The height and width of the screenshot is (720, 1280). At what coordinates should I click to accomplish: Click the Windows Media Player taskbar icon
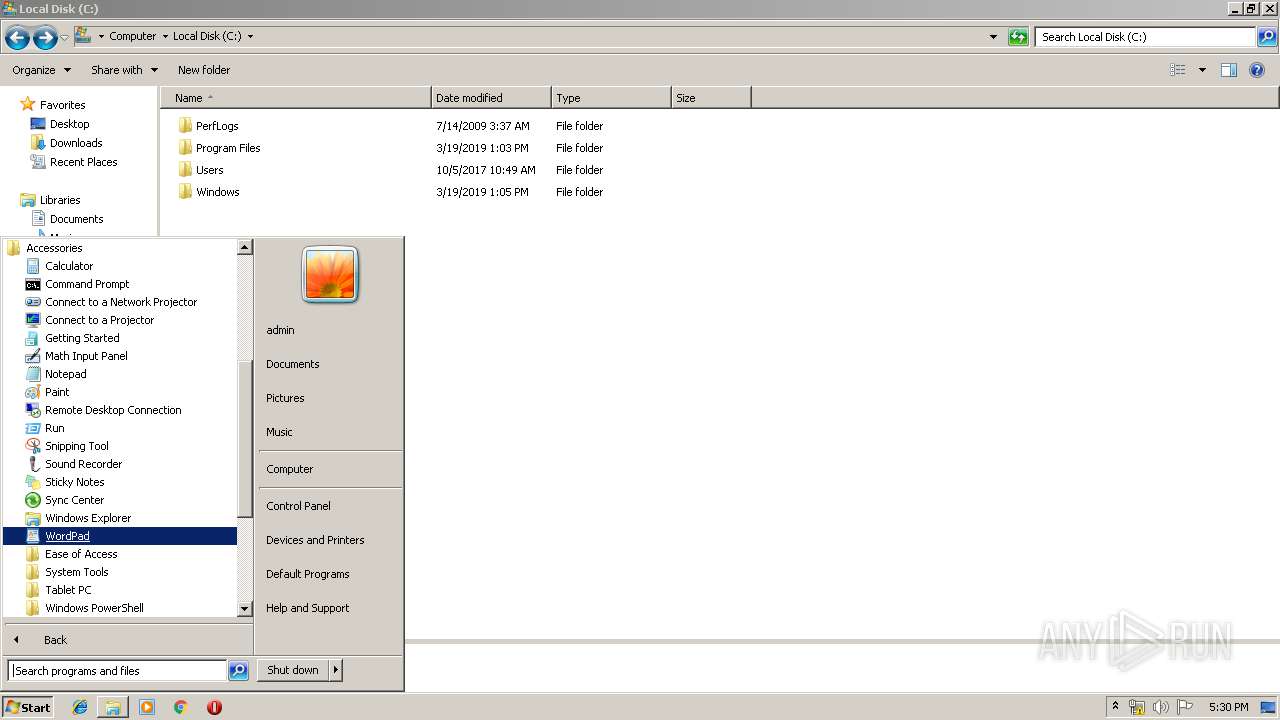tap(147, 707)
